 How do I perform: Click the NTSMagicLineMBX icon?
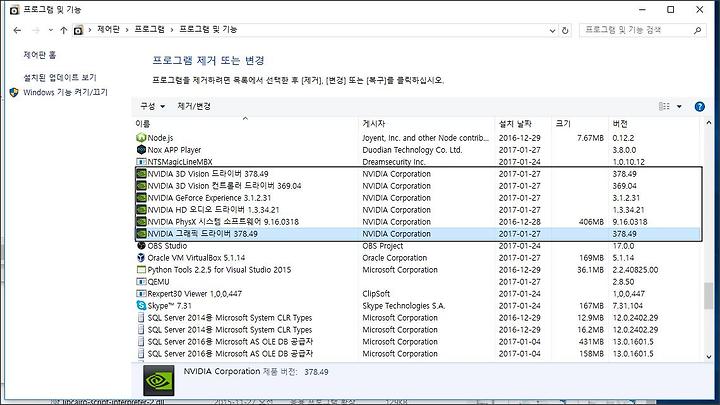coord(141,162)
